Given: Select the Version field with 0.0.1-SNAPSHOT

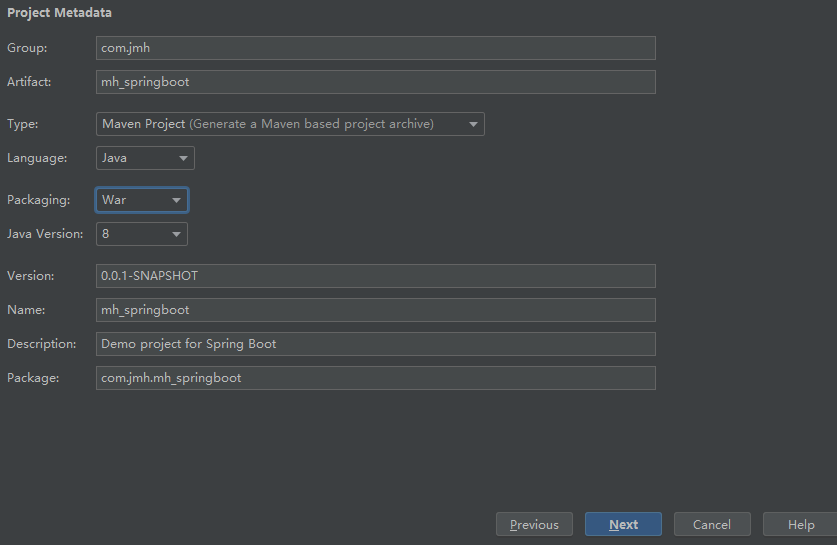Looking at the screenshot, I should tap(376, 276).
